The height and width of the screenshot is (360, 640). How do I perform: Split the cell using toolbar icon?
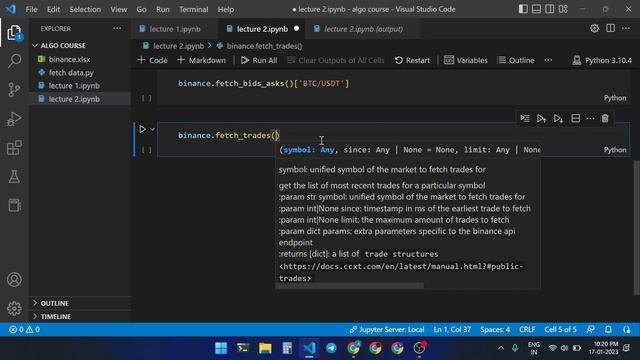click(576, 118)
